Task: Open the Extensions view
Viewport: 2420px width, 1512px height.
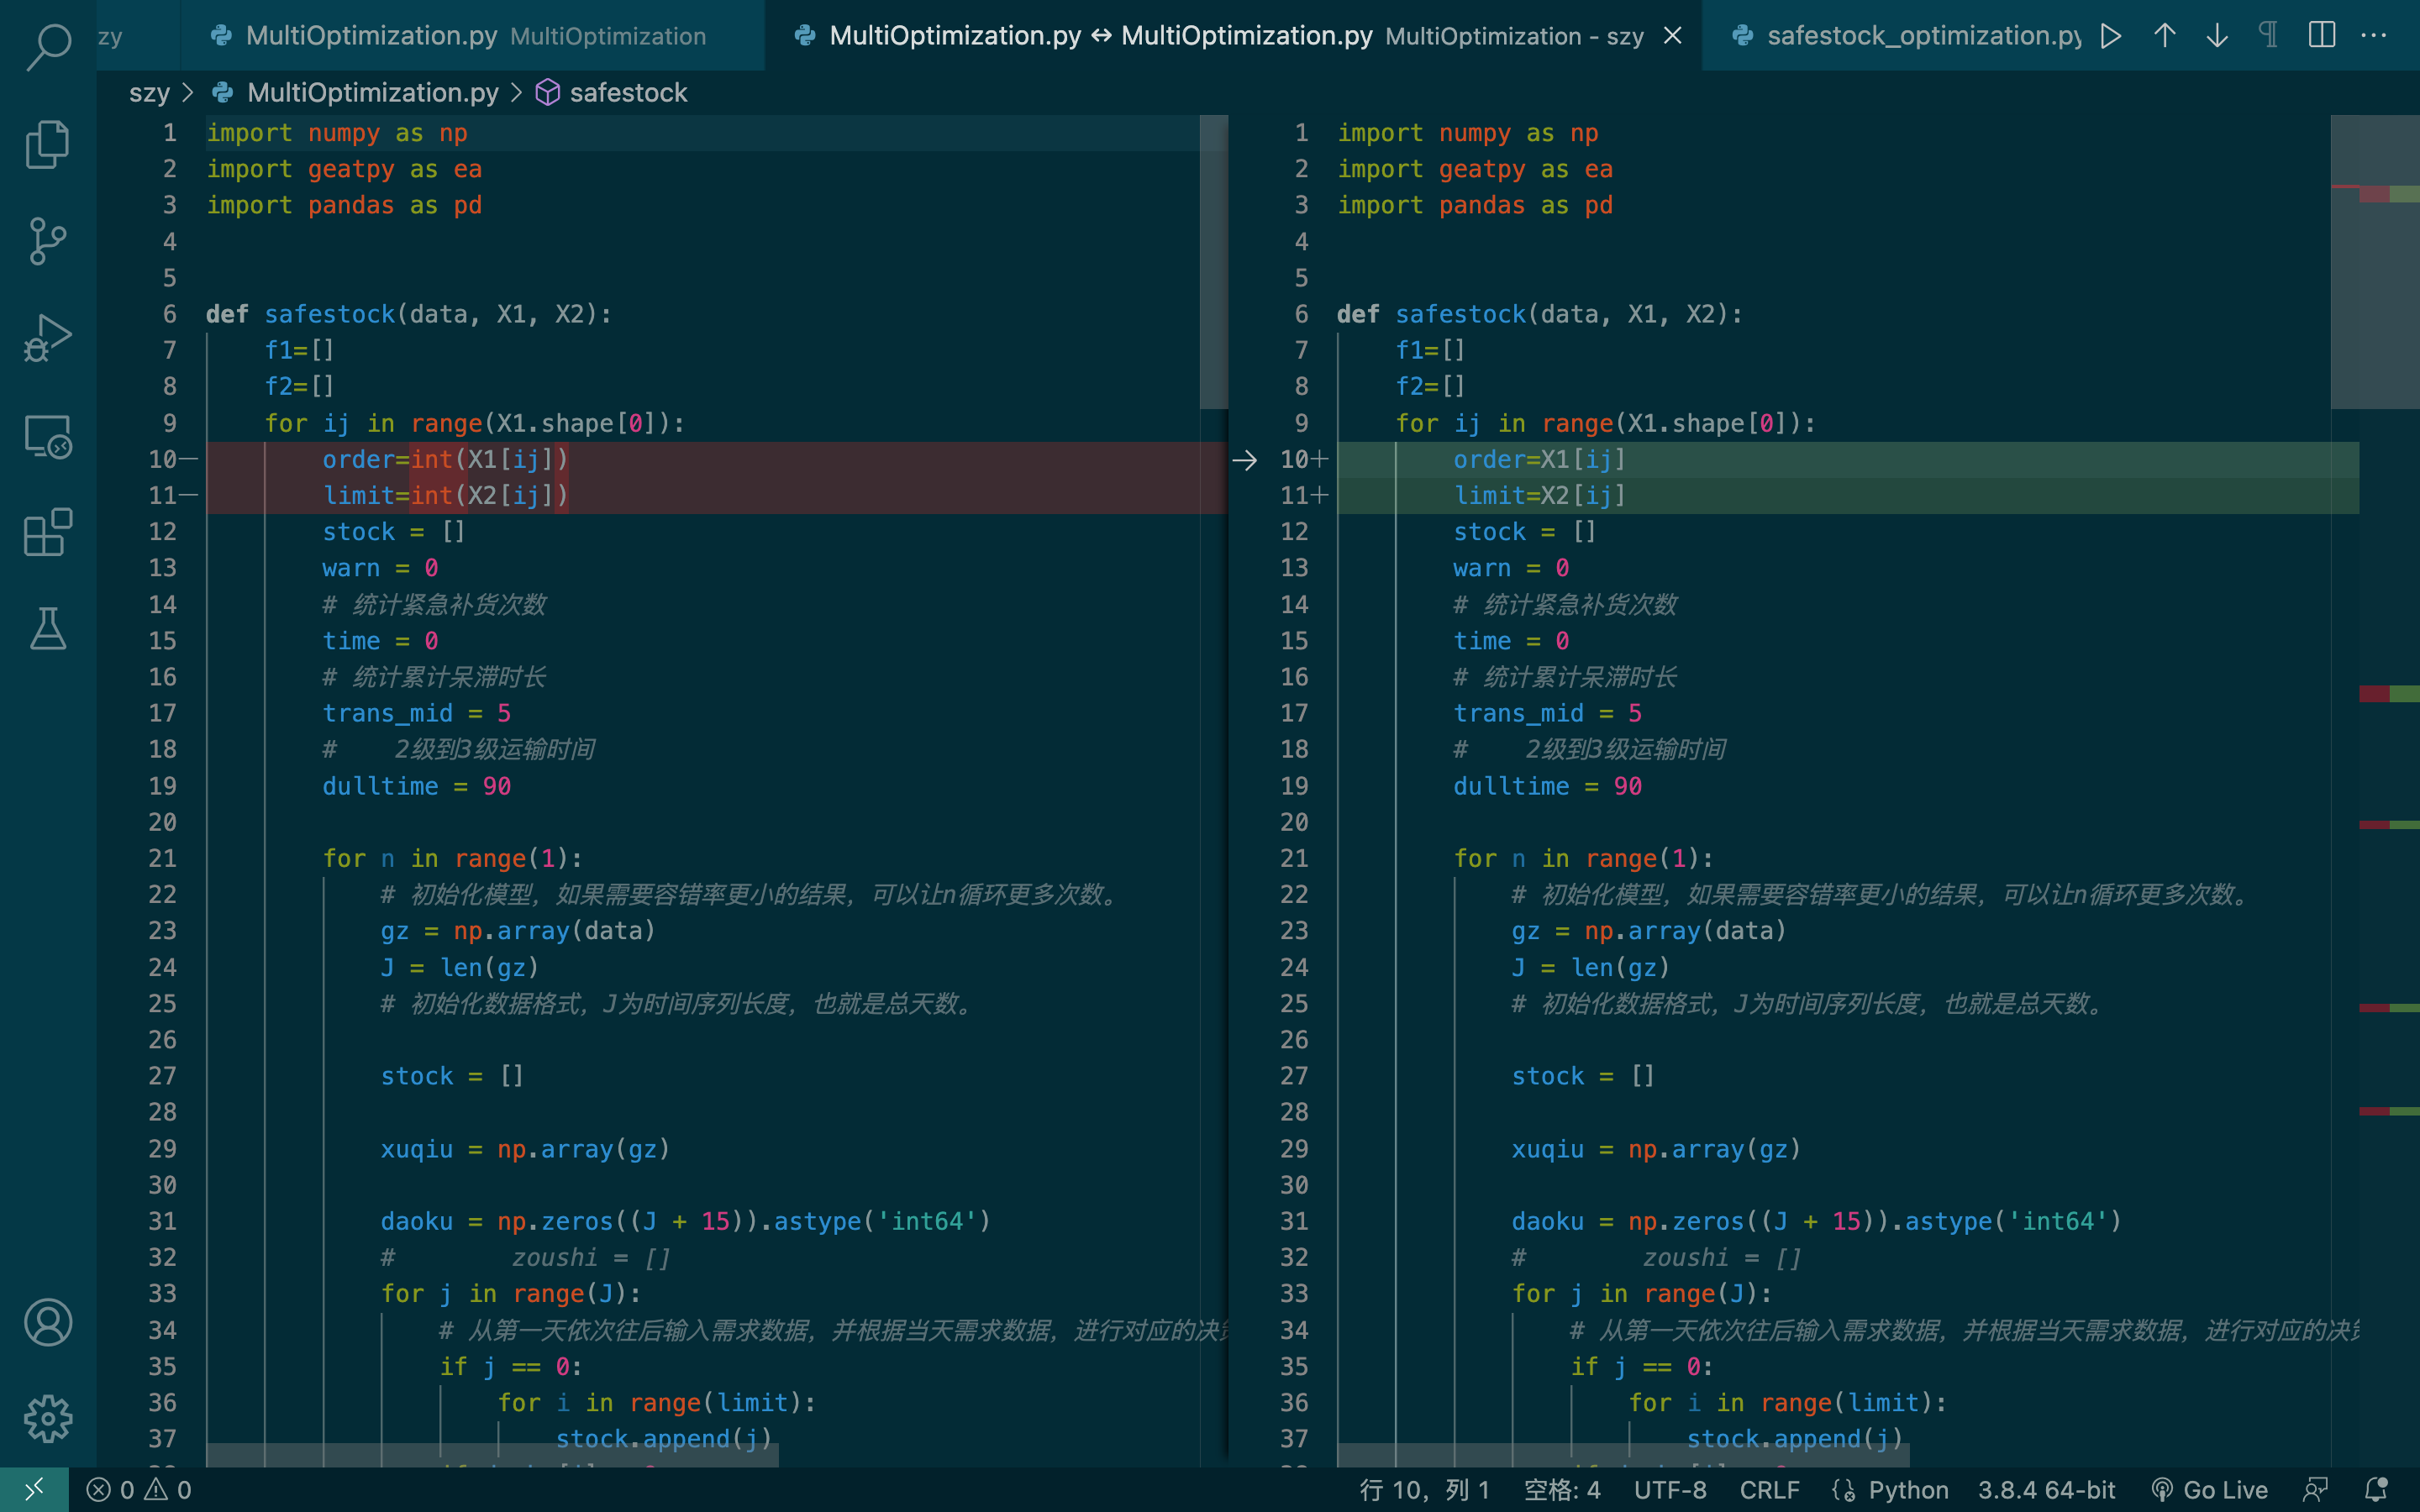Action: [48, 532]
